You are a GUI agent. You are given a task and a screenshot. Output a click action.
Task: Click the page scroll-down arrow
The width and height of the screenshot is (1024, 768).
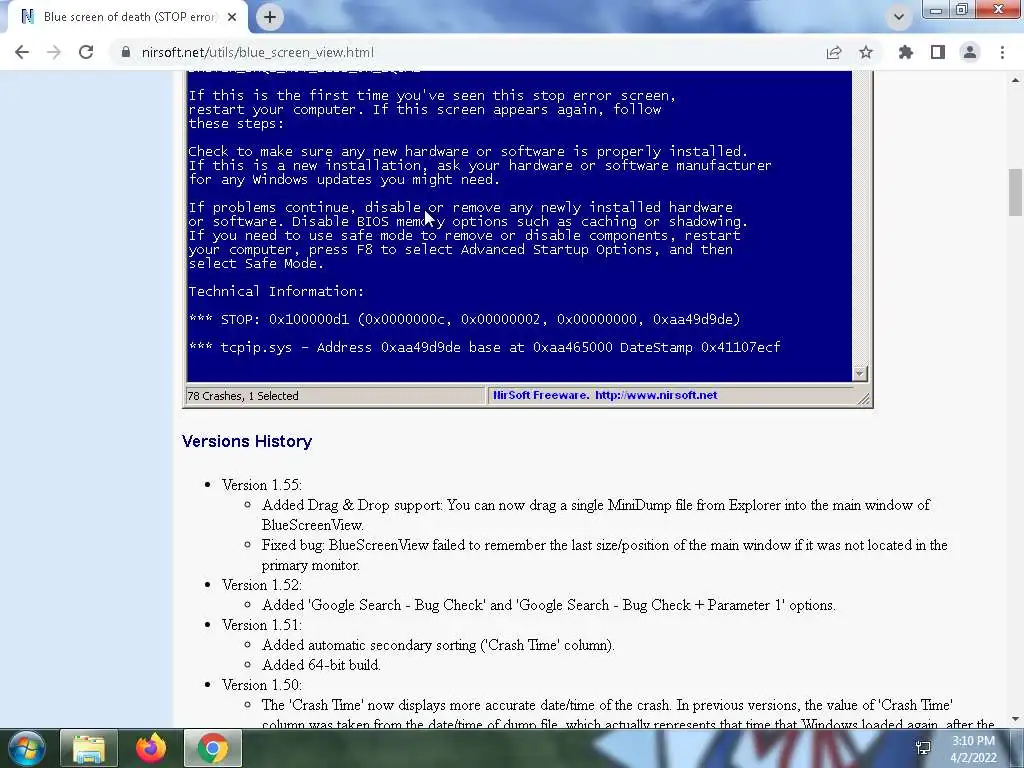(x=1015, y=719)
